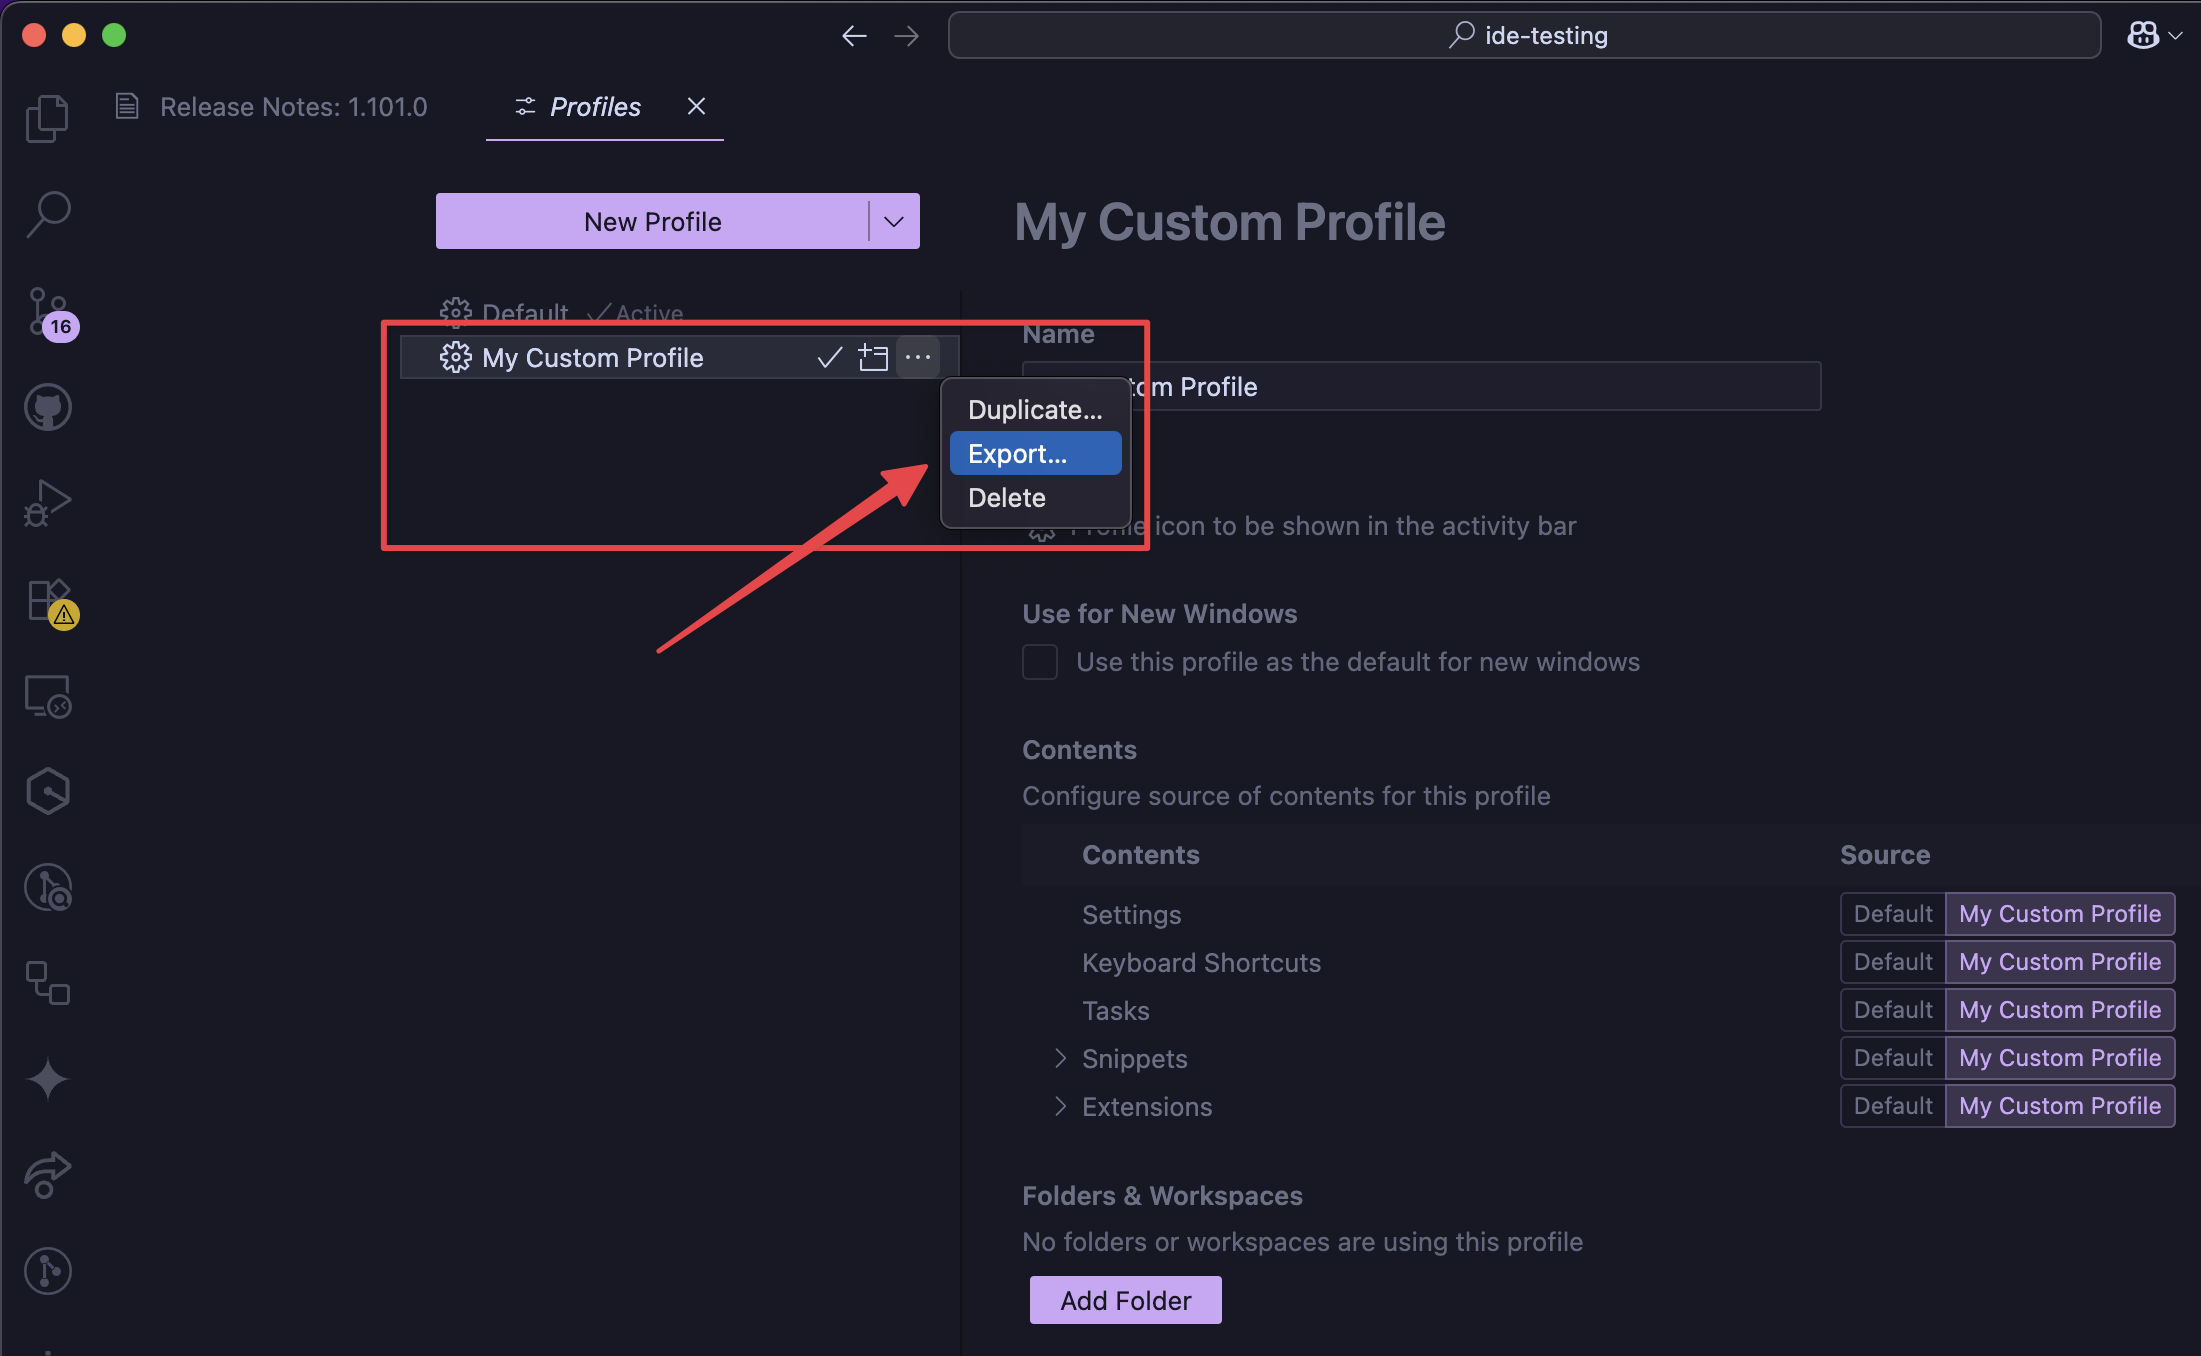
Task: Click the checkmark to activate My Custom Profile
Action: pyautogui.click(x=828, y=357)
